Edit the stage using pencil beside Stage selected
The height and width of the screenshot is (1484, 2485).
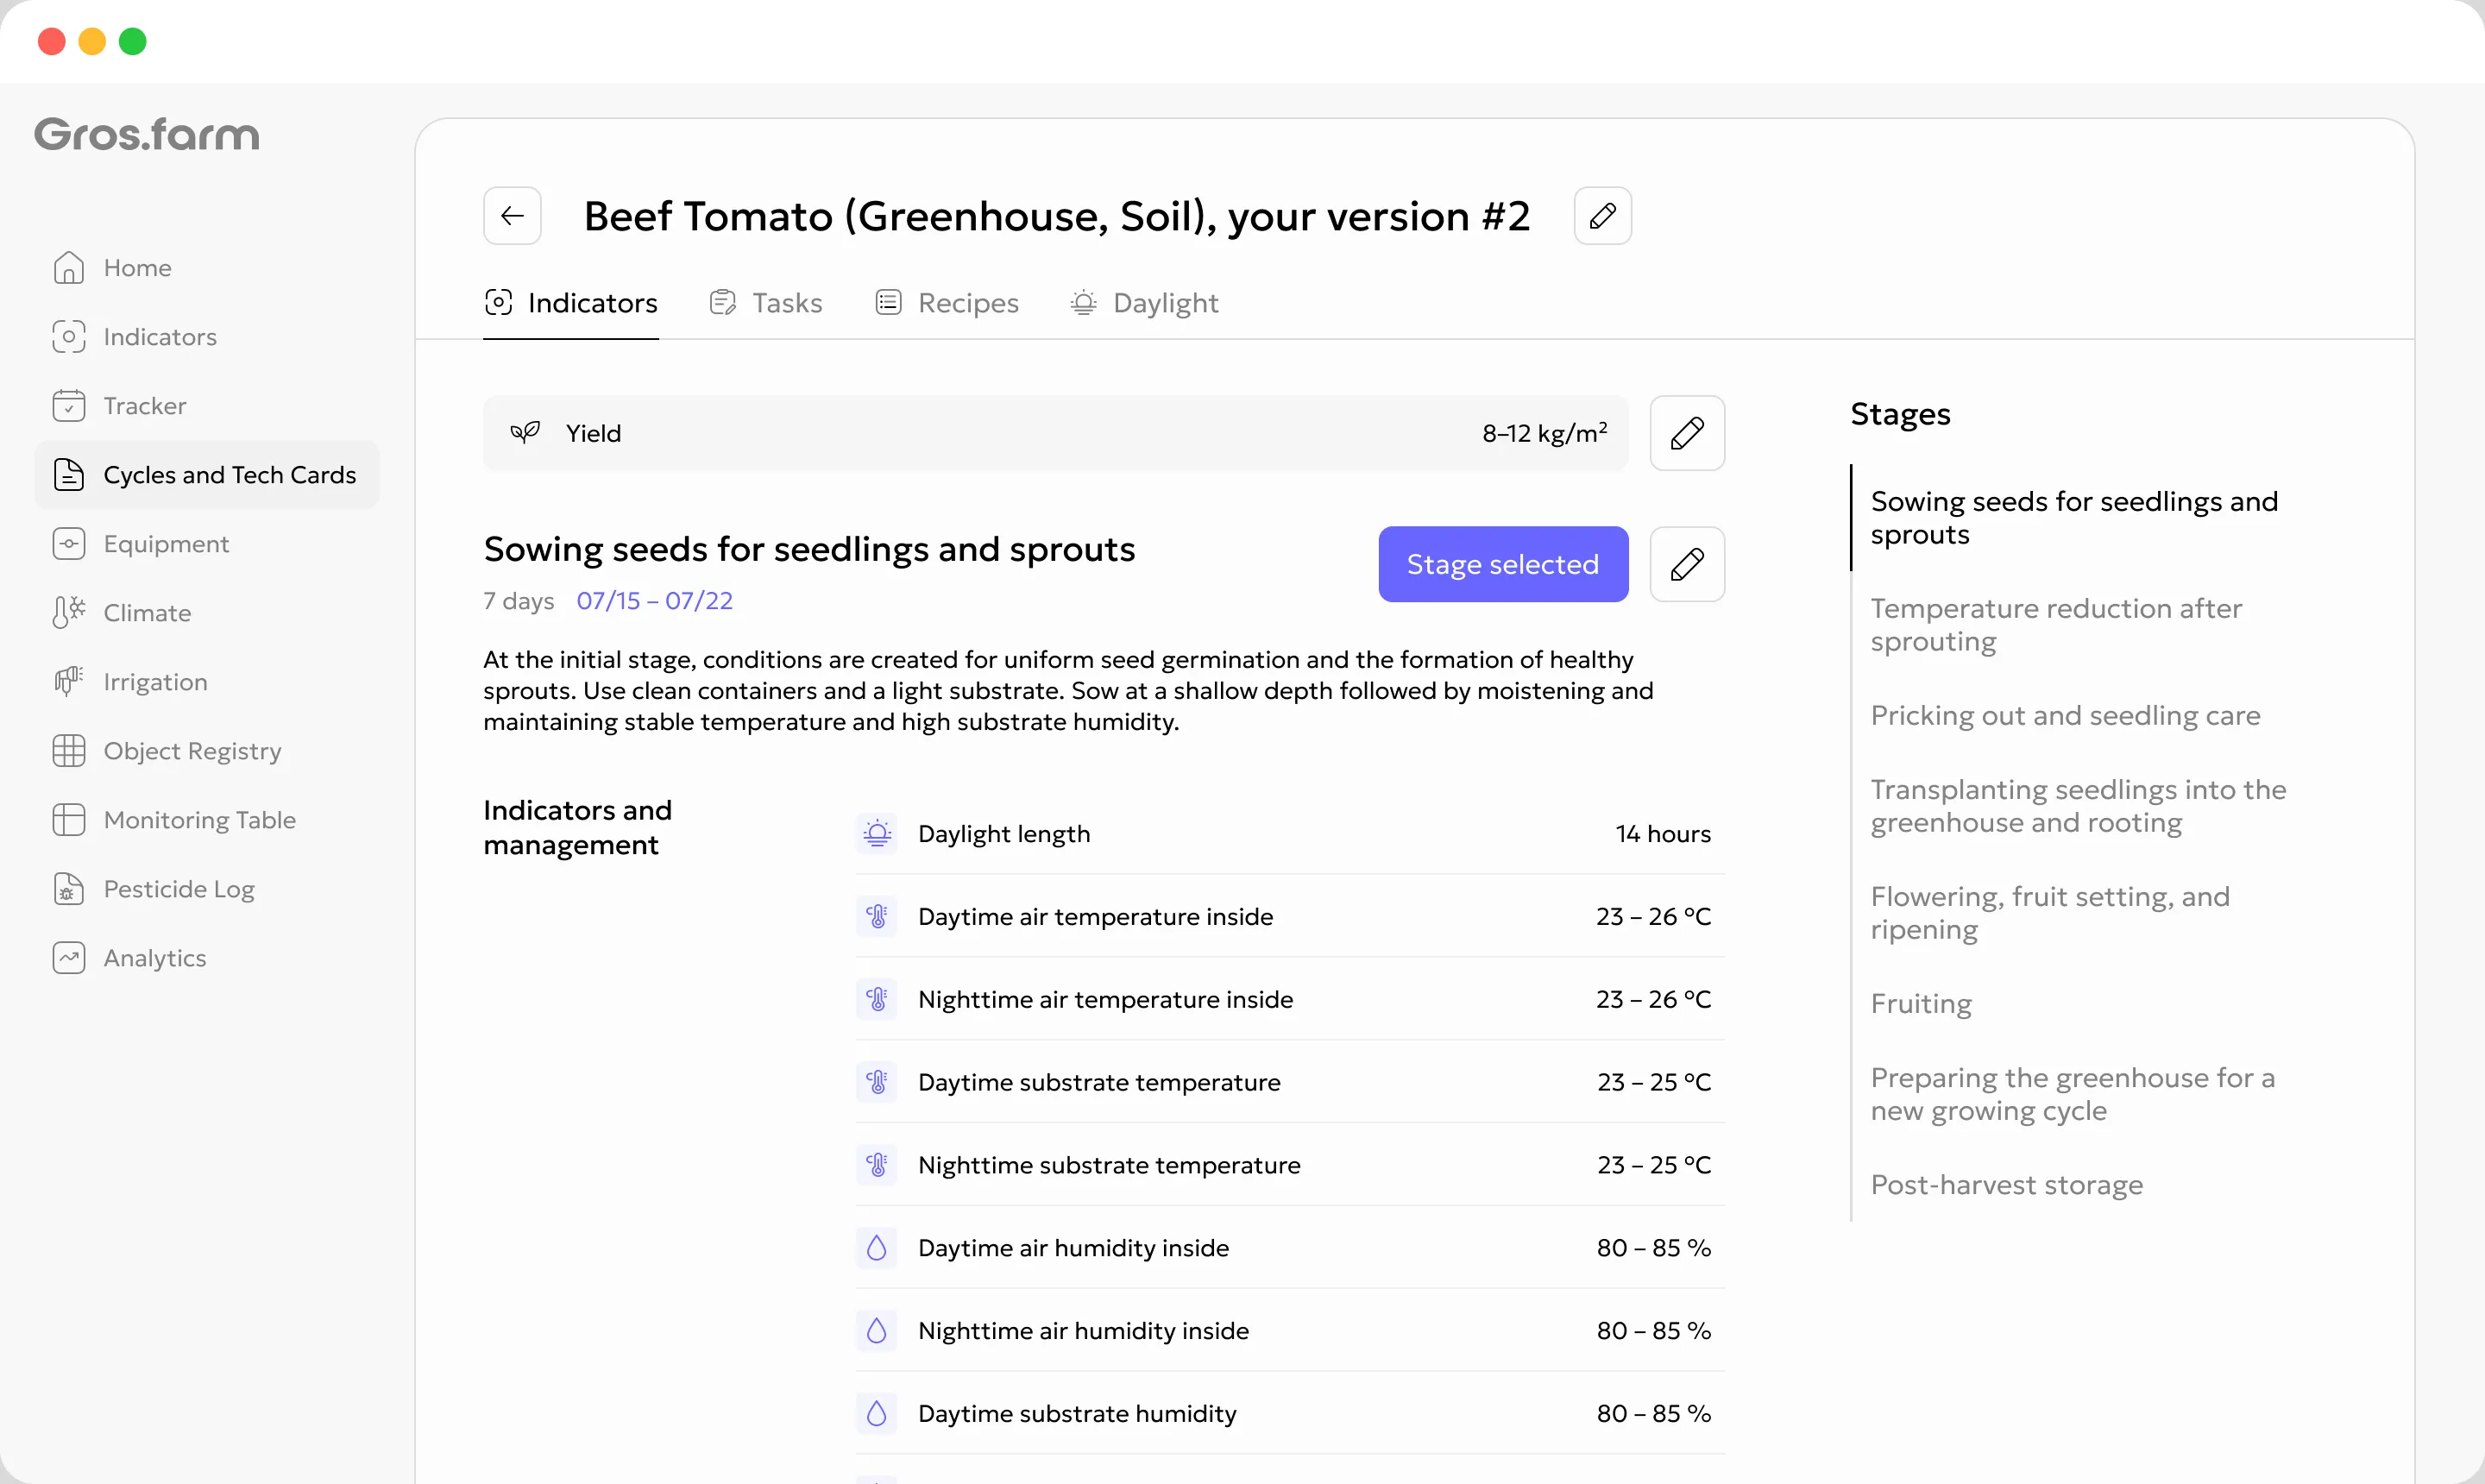tap(1687, 564)
